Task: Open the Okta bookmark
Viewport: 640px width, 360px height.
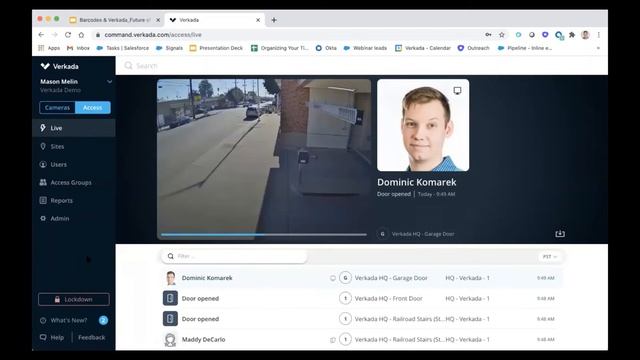Action: click(326, 48)
